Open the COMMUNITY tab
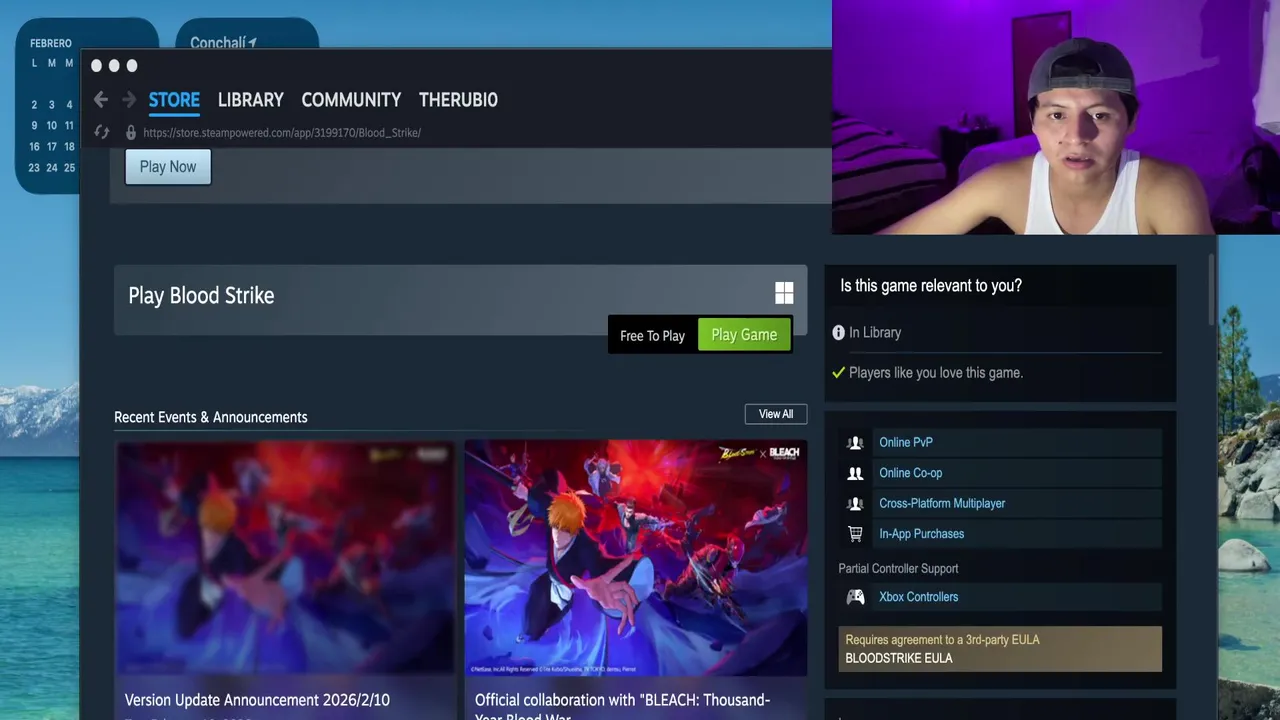 click(351, 100)
